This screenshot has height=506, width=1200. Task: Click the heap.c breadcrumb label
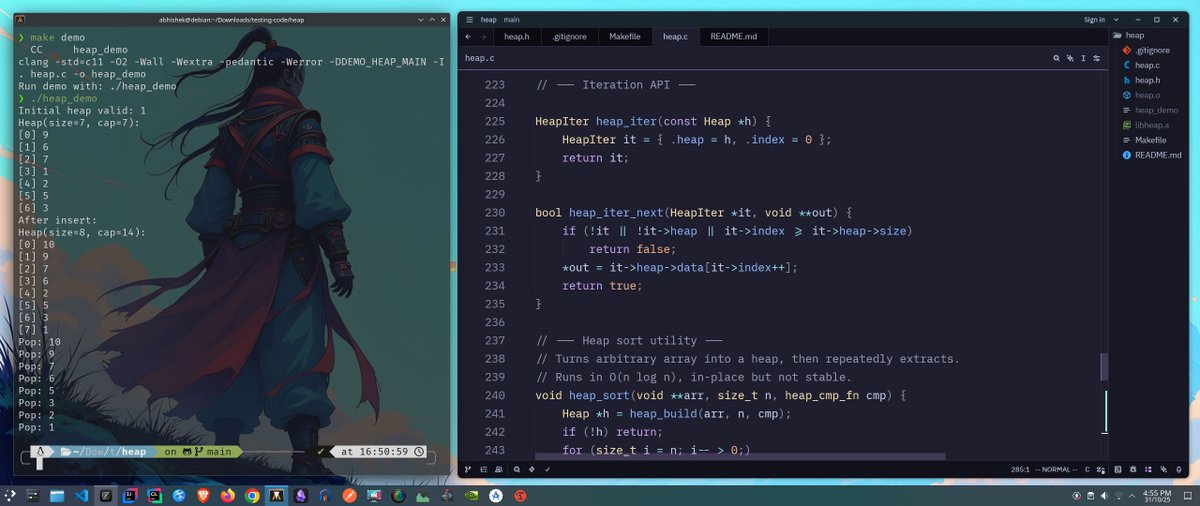coord(479,58)
